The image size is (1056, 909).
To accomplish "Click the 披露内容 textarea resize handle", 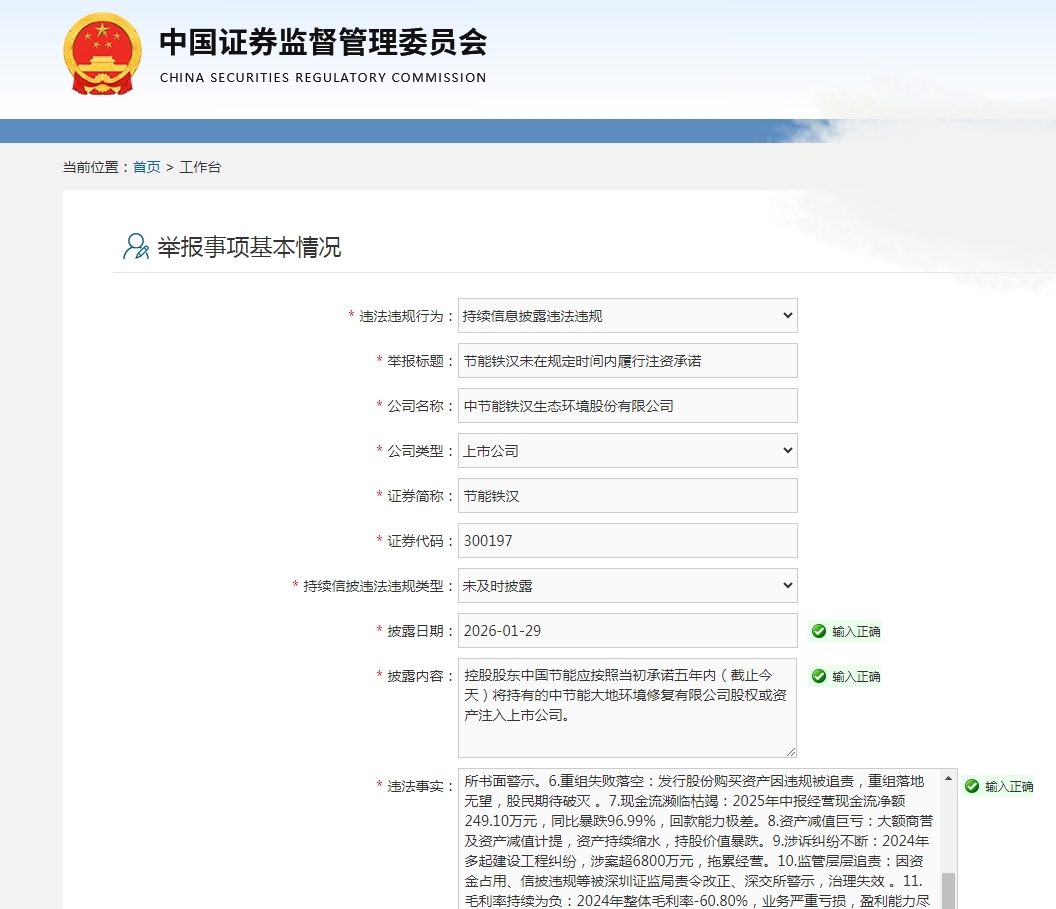I will (x=791, y=751).
